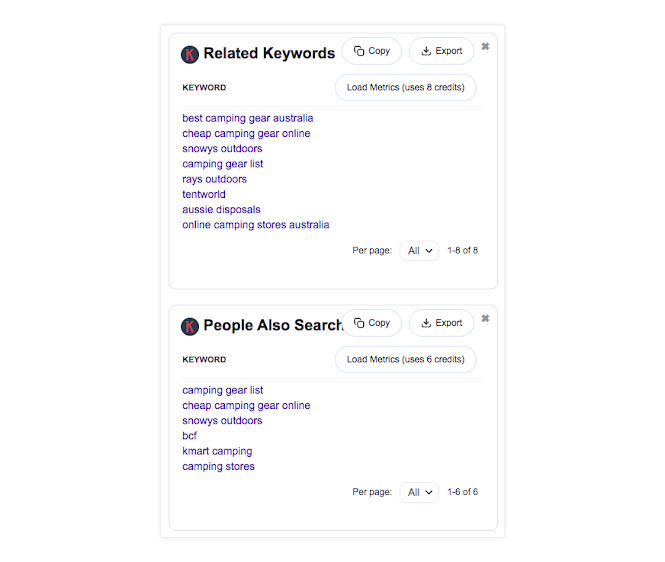Close the People Also Search widget

click(485, 318)
